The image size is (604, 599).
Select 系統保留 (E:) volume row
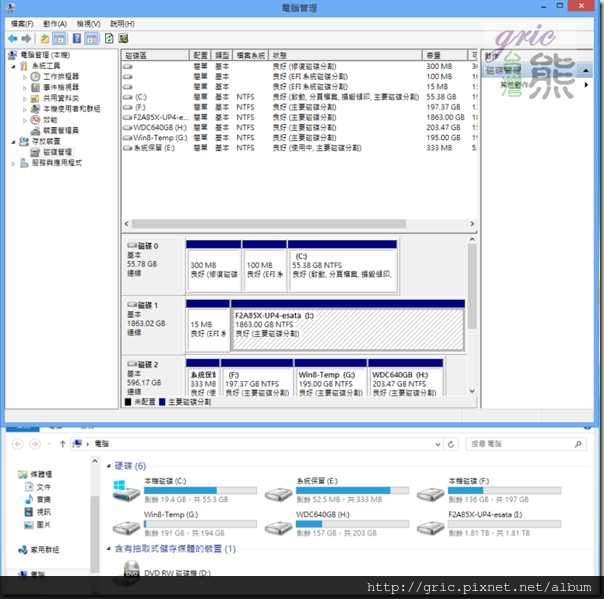[299, 148]
